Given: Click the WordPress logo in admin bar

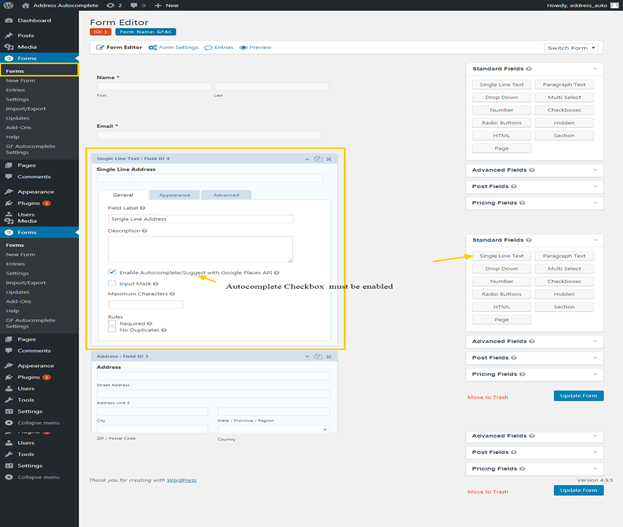Looking at the screenshot, I should pyautogui.click(x=8, y=5).
